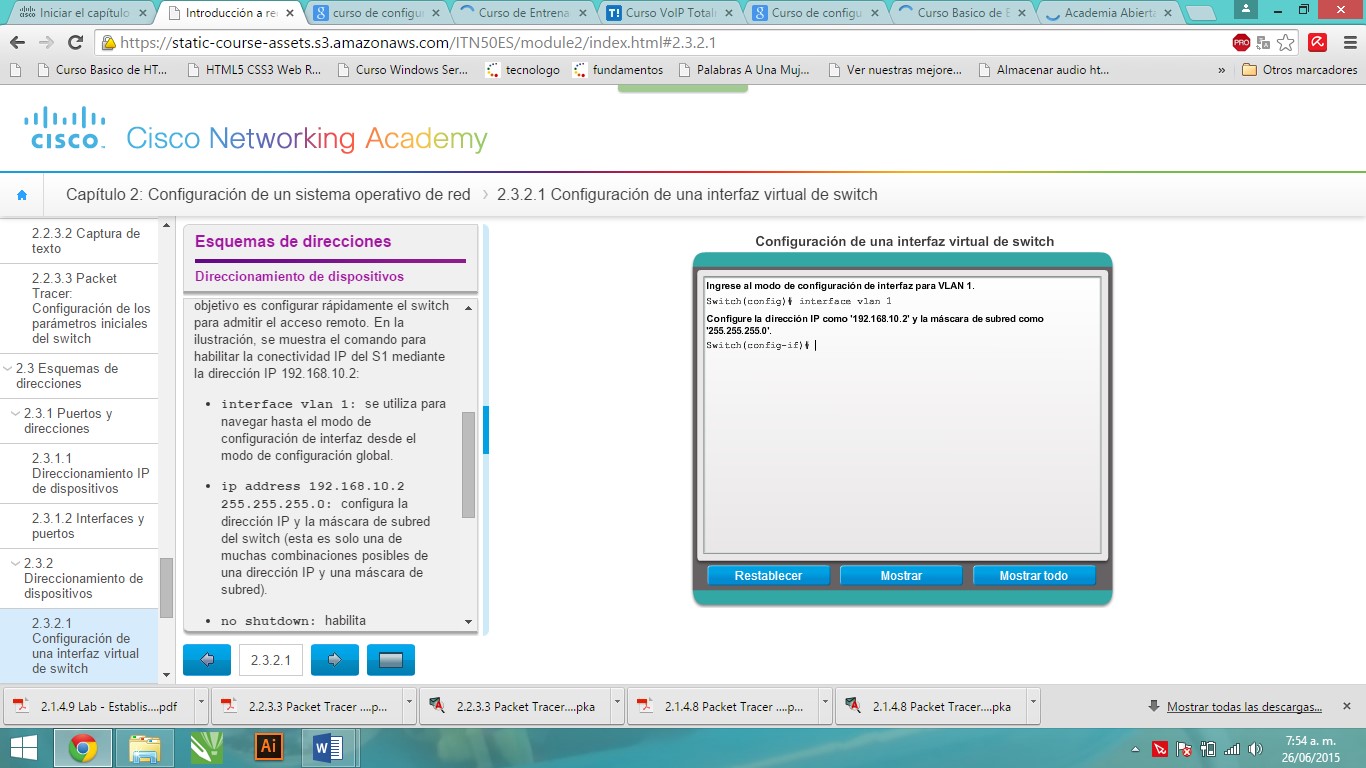Click Mostrar todo button

tap(1034, 575)
